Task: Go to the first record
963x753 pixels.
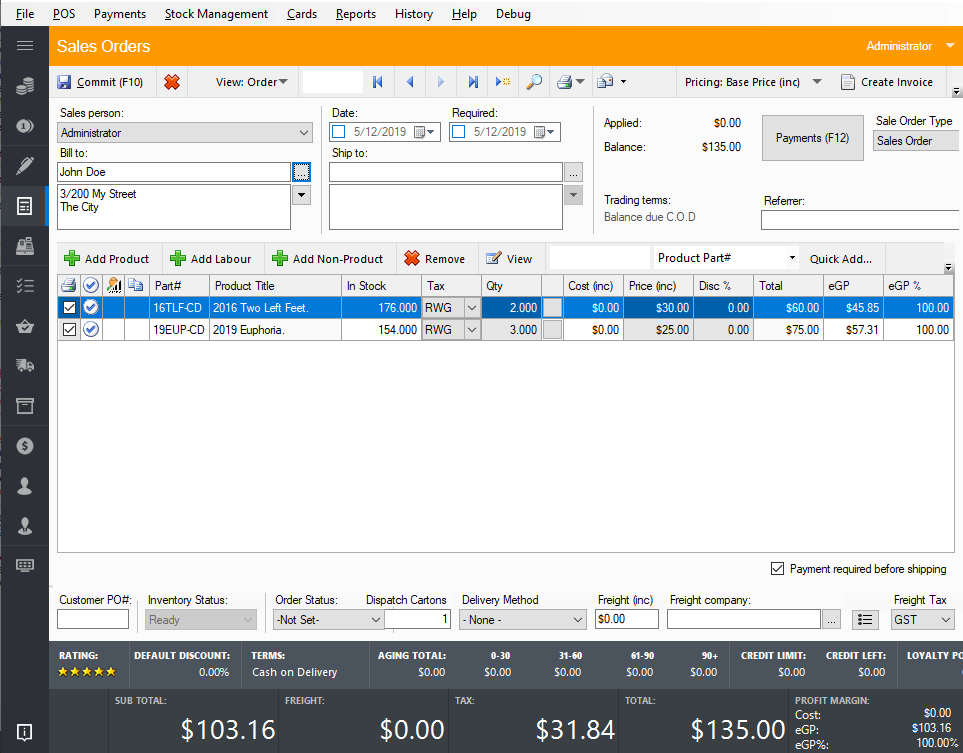Action: [x=378, y=82]
